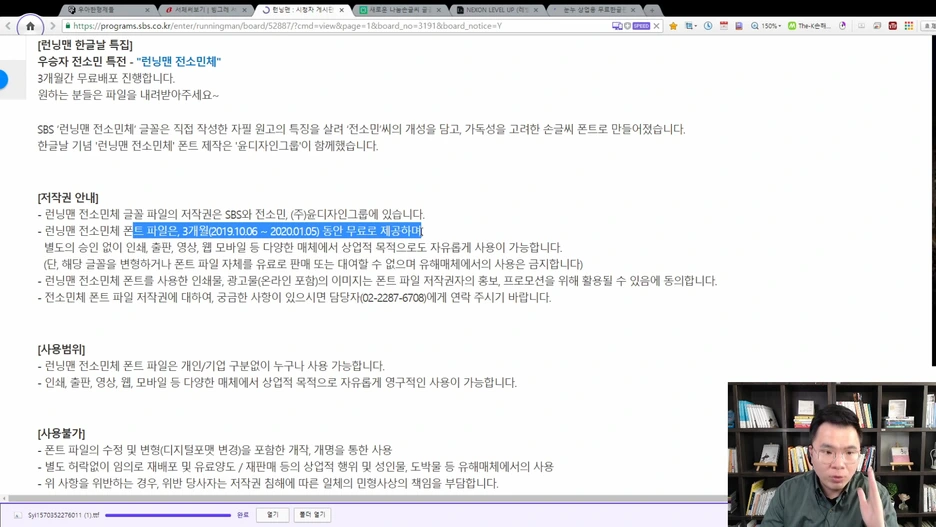This screenshot has height=527, width=936.
Task: Open the screen capture tool dropdown
Action: point(691,26)
